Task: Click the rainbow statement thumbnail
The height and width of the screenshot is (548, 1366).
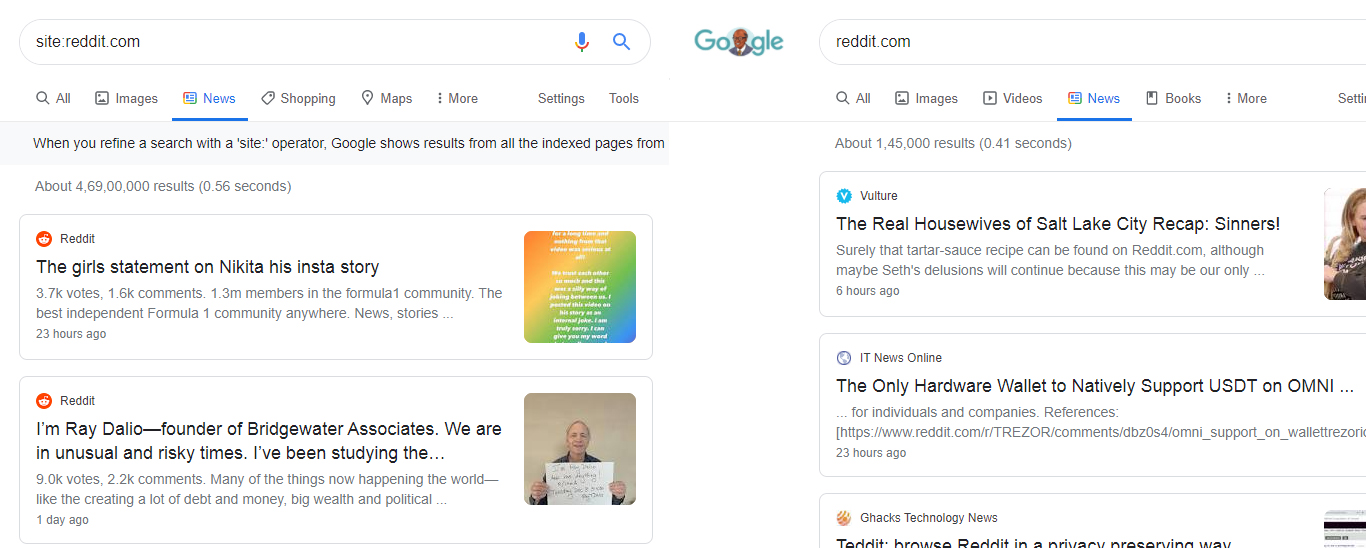Action: (580, 287)
